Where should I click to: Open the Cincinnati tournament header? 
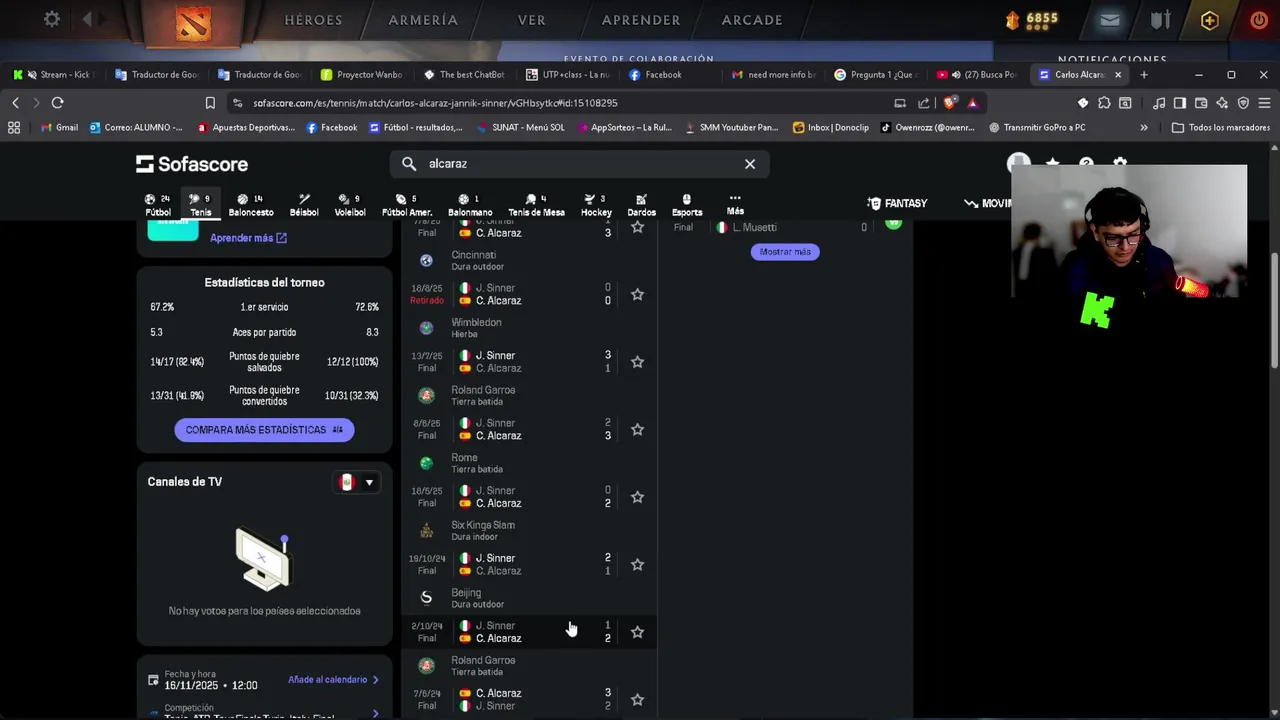coord(528,260)
